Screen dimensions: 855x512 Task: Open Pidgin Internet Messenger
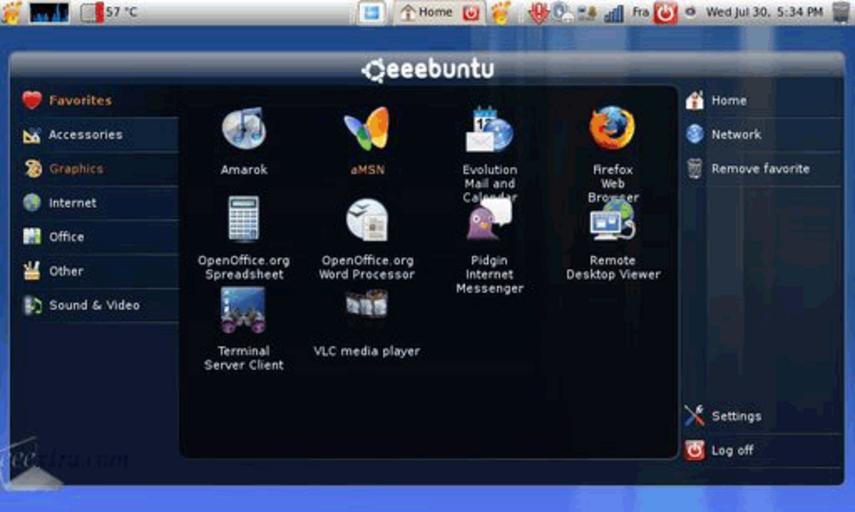point(489,219)
